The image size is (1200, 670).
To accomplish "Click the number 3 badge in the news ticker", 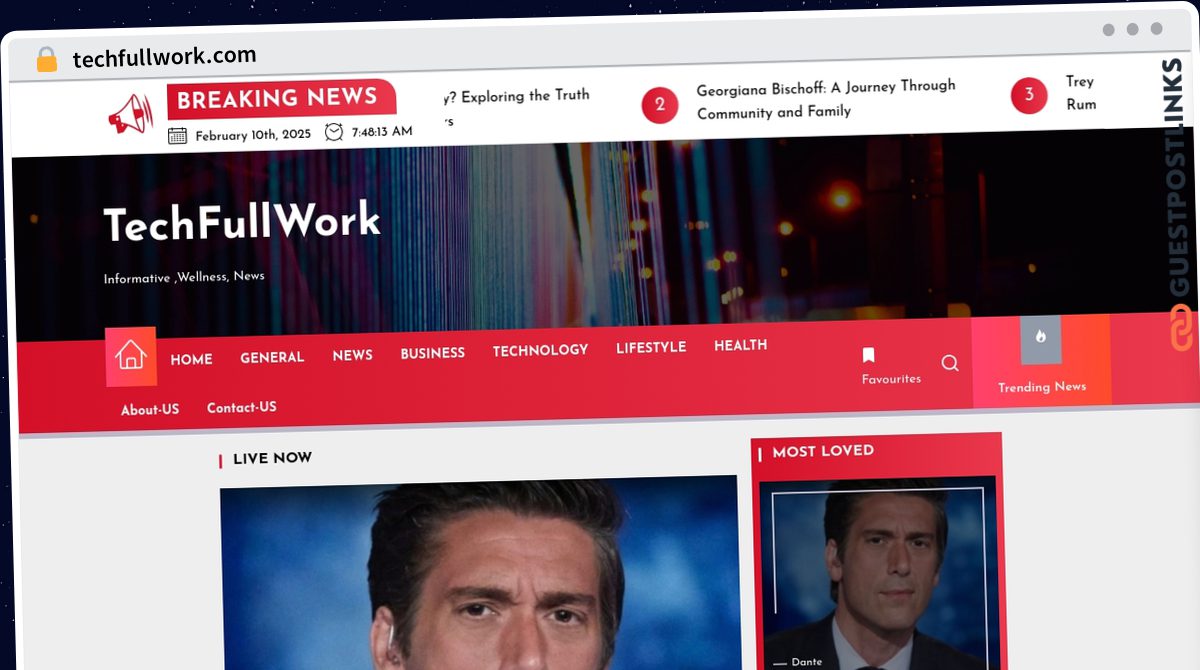I will pyautogui.click(x=1029, y=95).
